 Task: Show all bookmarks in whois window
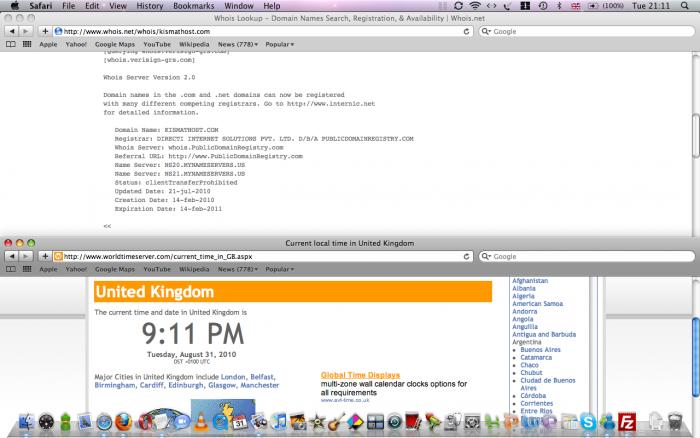coord(11,44)
